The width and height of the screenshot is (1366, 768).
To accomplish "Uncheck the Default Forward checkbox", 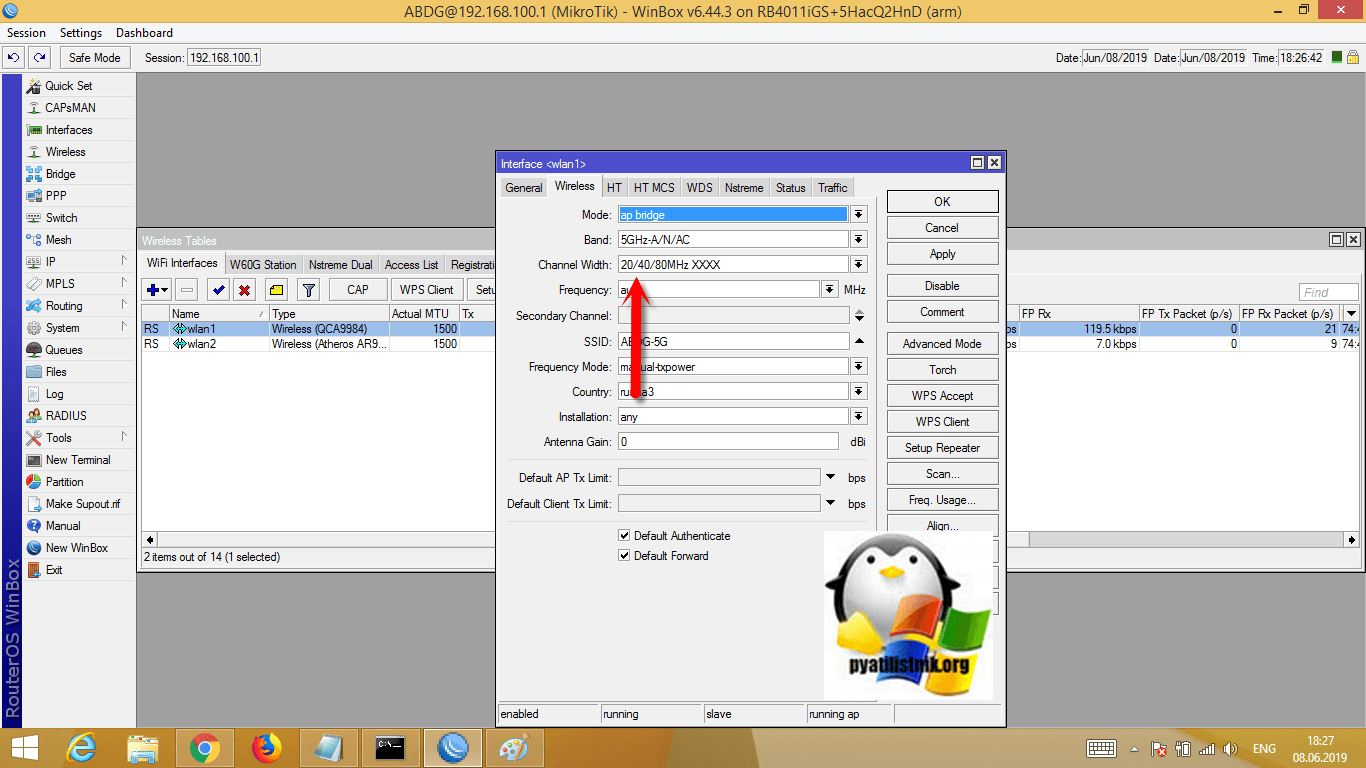I will click(624, 556).
